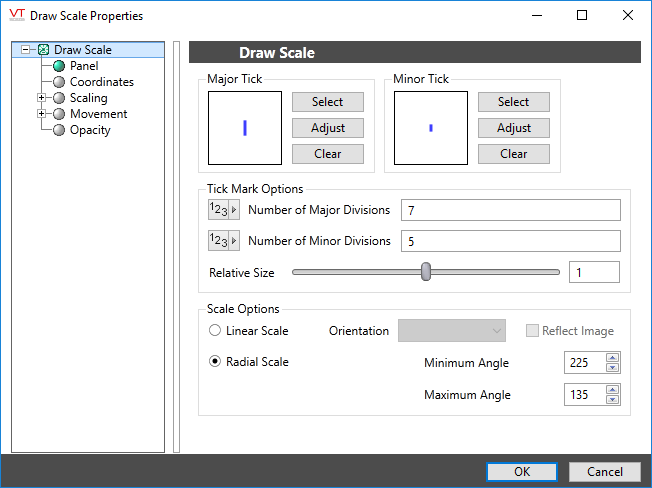Expand the Scaling tree node

41,98
